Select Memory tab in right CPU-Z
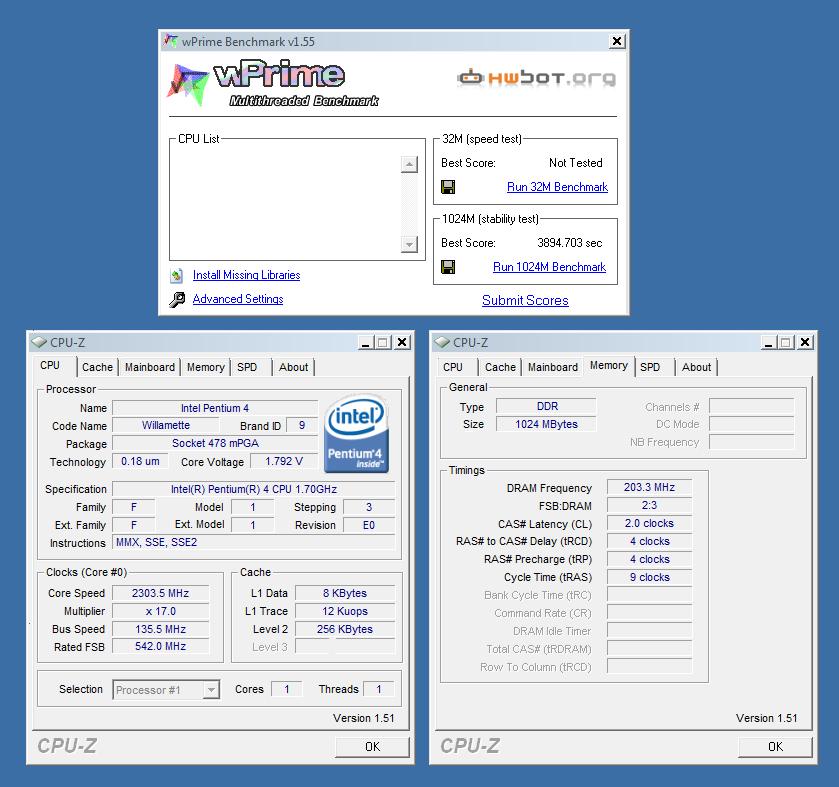The image size is (839, 787). (608, 365)
